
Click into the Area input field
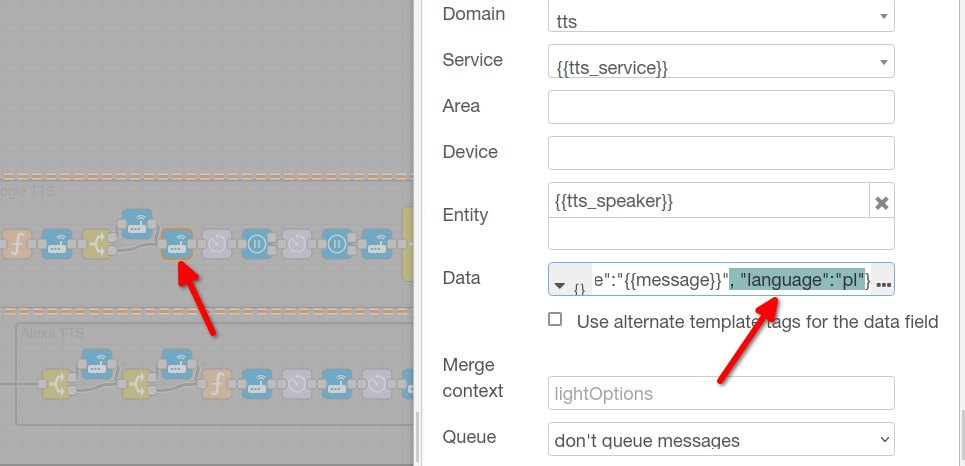[721, 107]
